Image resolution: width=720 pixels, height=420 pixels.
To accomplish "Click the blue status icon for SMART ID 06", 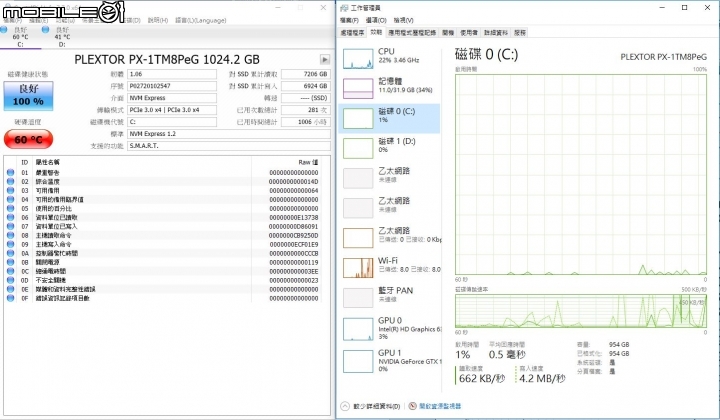I will point(11,218).
